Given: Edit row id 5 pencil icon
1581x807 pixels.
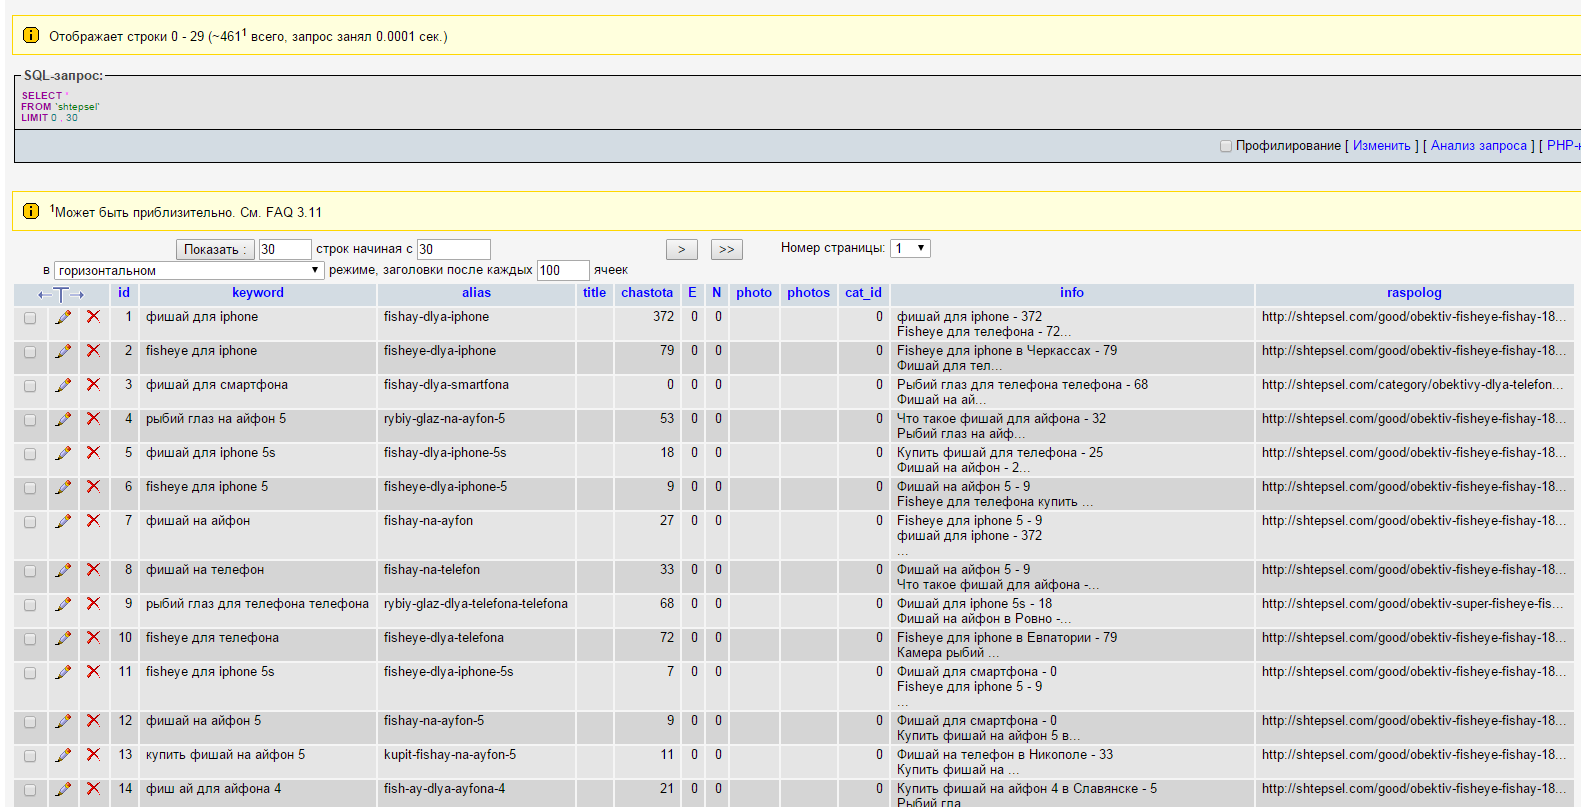Looking at the screenshot, I should pyautogui.click(x=63, y=453).
